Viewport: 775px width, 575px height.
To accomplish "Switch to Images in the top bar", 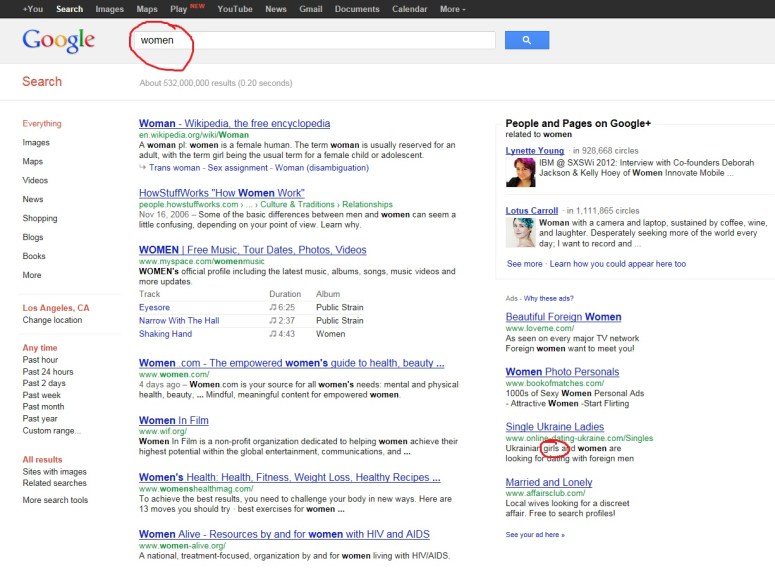I will pyautogui.click(x=109, y=9).
